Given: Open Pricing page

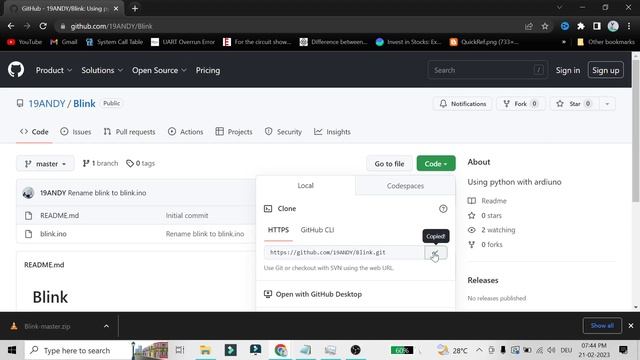Looking at the screenshot, I should (x=208, y=70).
